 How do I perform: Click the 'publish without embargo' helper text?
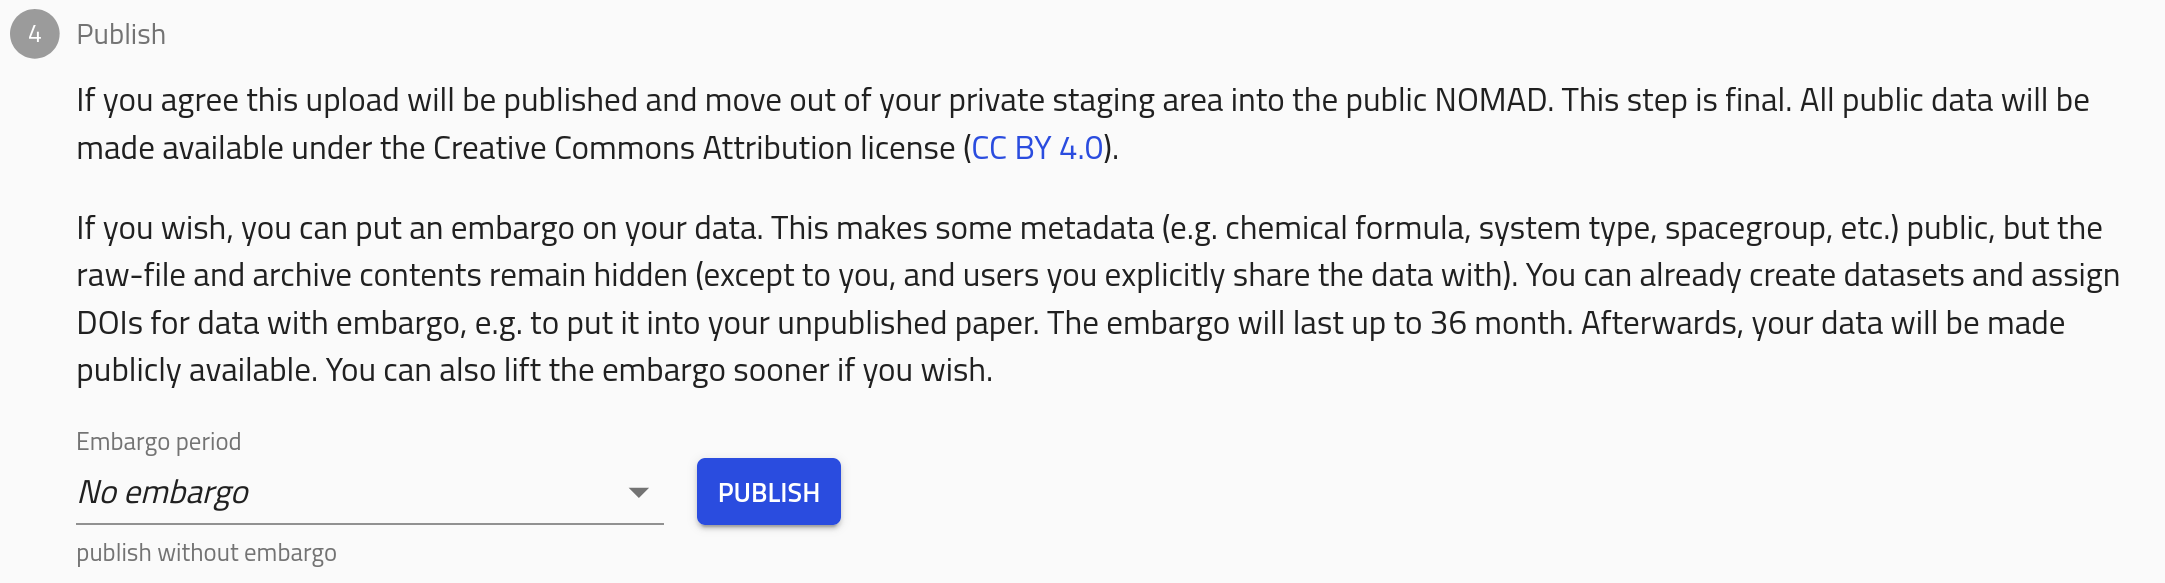coord(206,553)
